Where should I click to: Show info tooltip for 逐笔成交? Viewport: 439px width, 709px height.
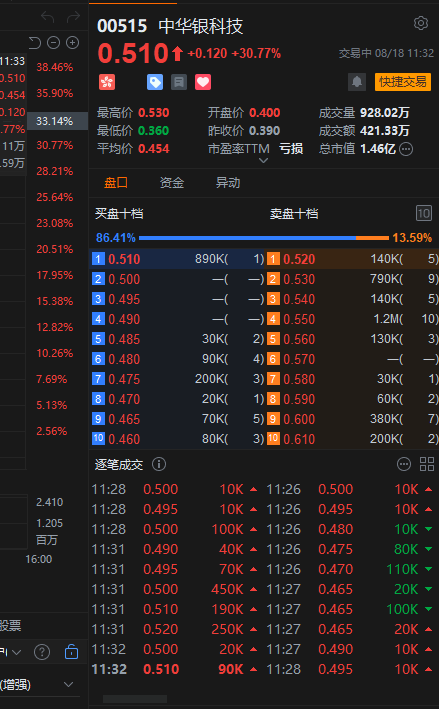[x=159, y=464]
